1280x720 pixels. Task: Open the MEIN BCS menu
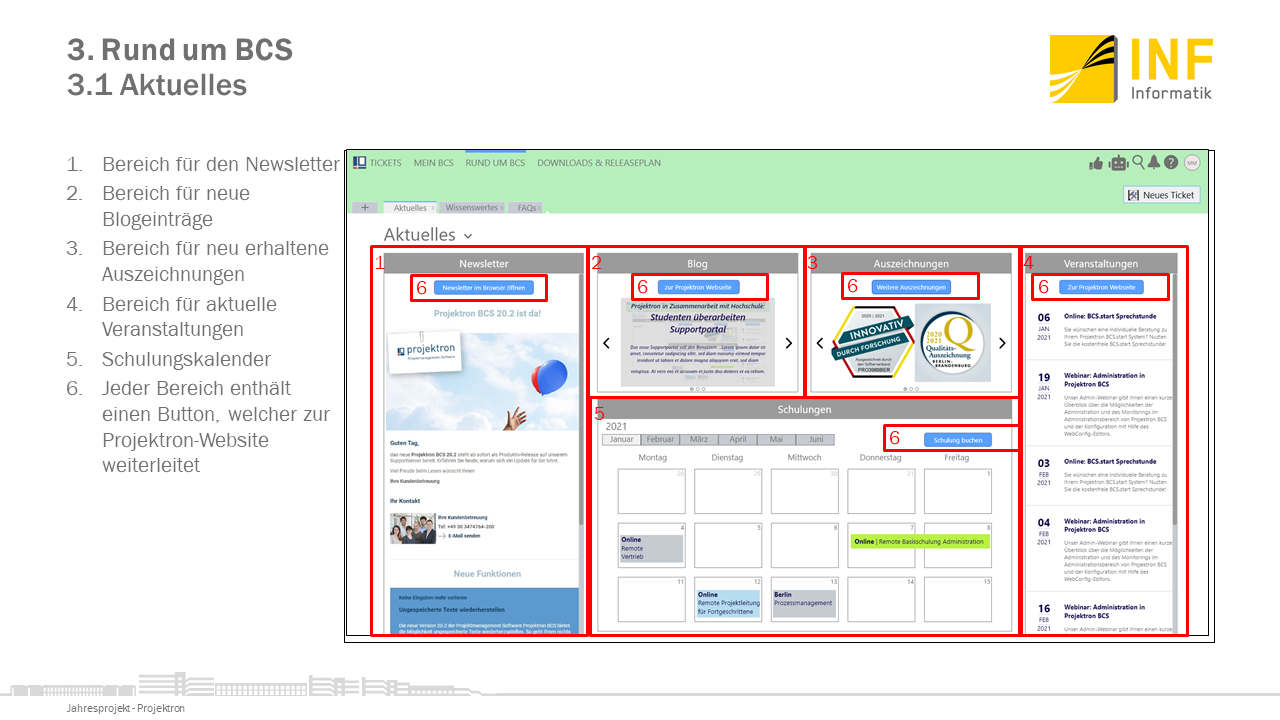(434, 162)
